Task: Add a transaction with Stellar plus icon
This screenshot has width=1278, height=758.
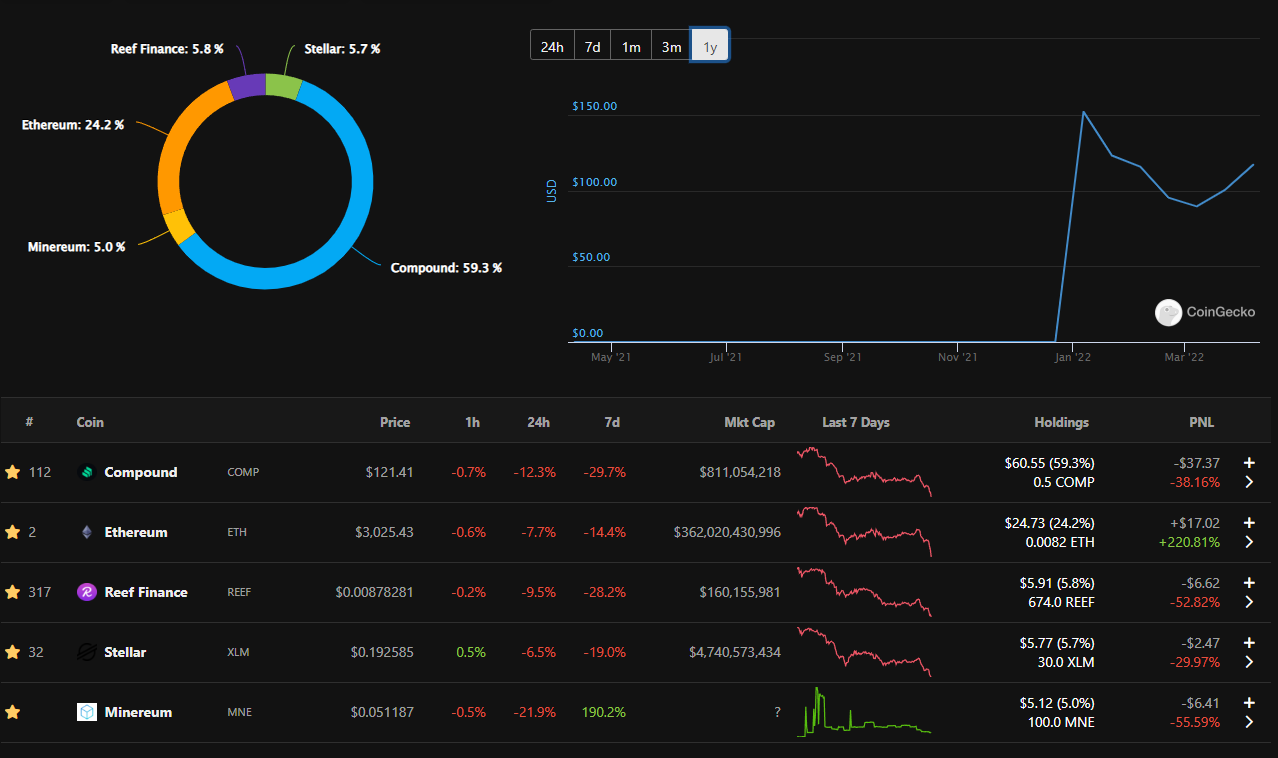Action: click(x=1249, y=642)
